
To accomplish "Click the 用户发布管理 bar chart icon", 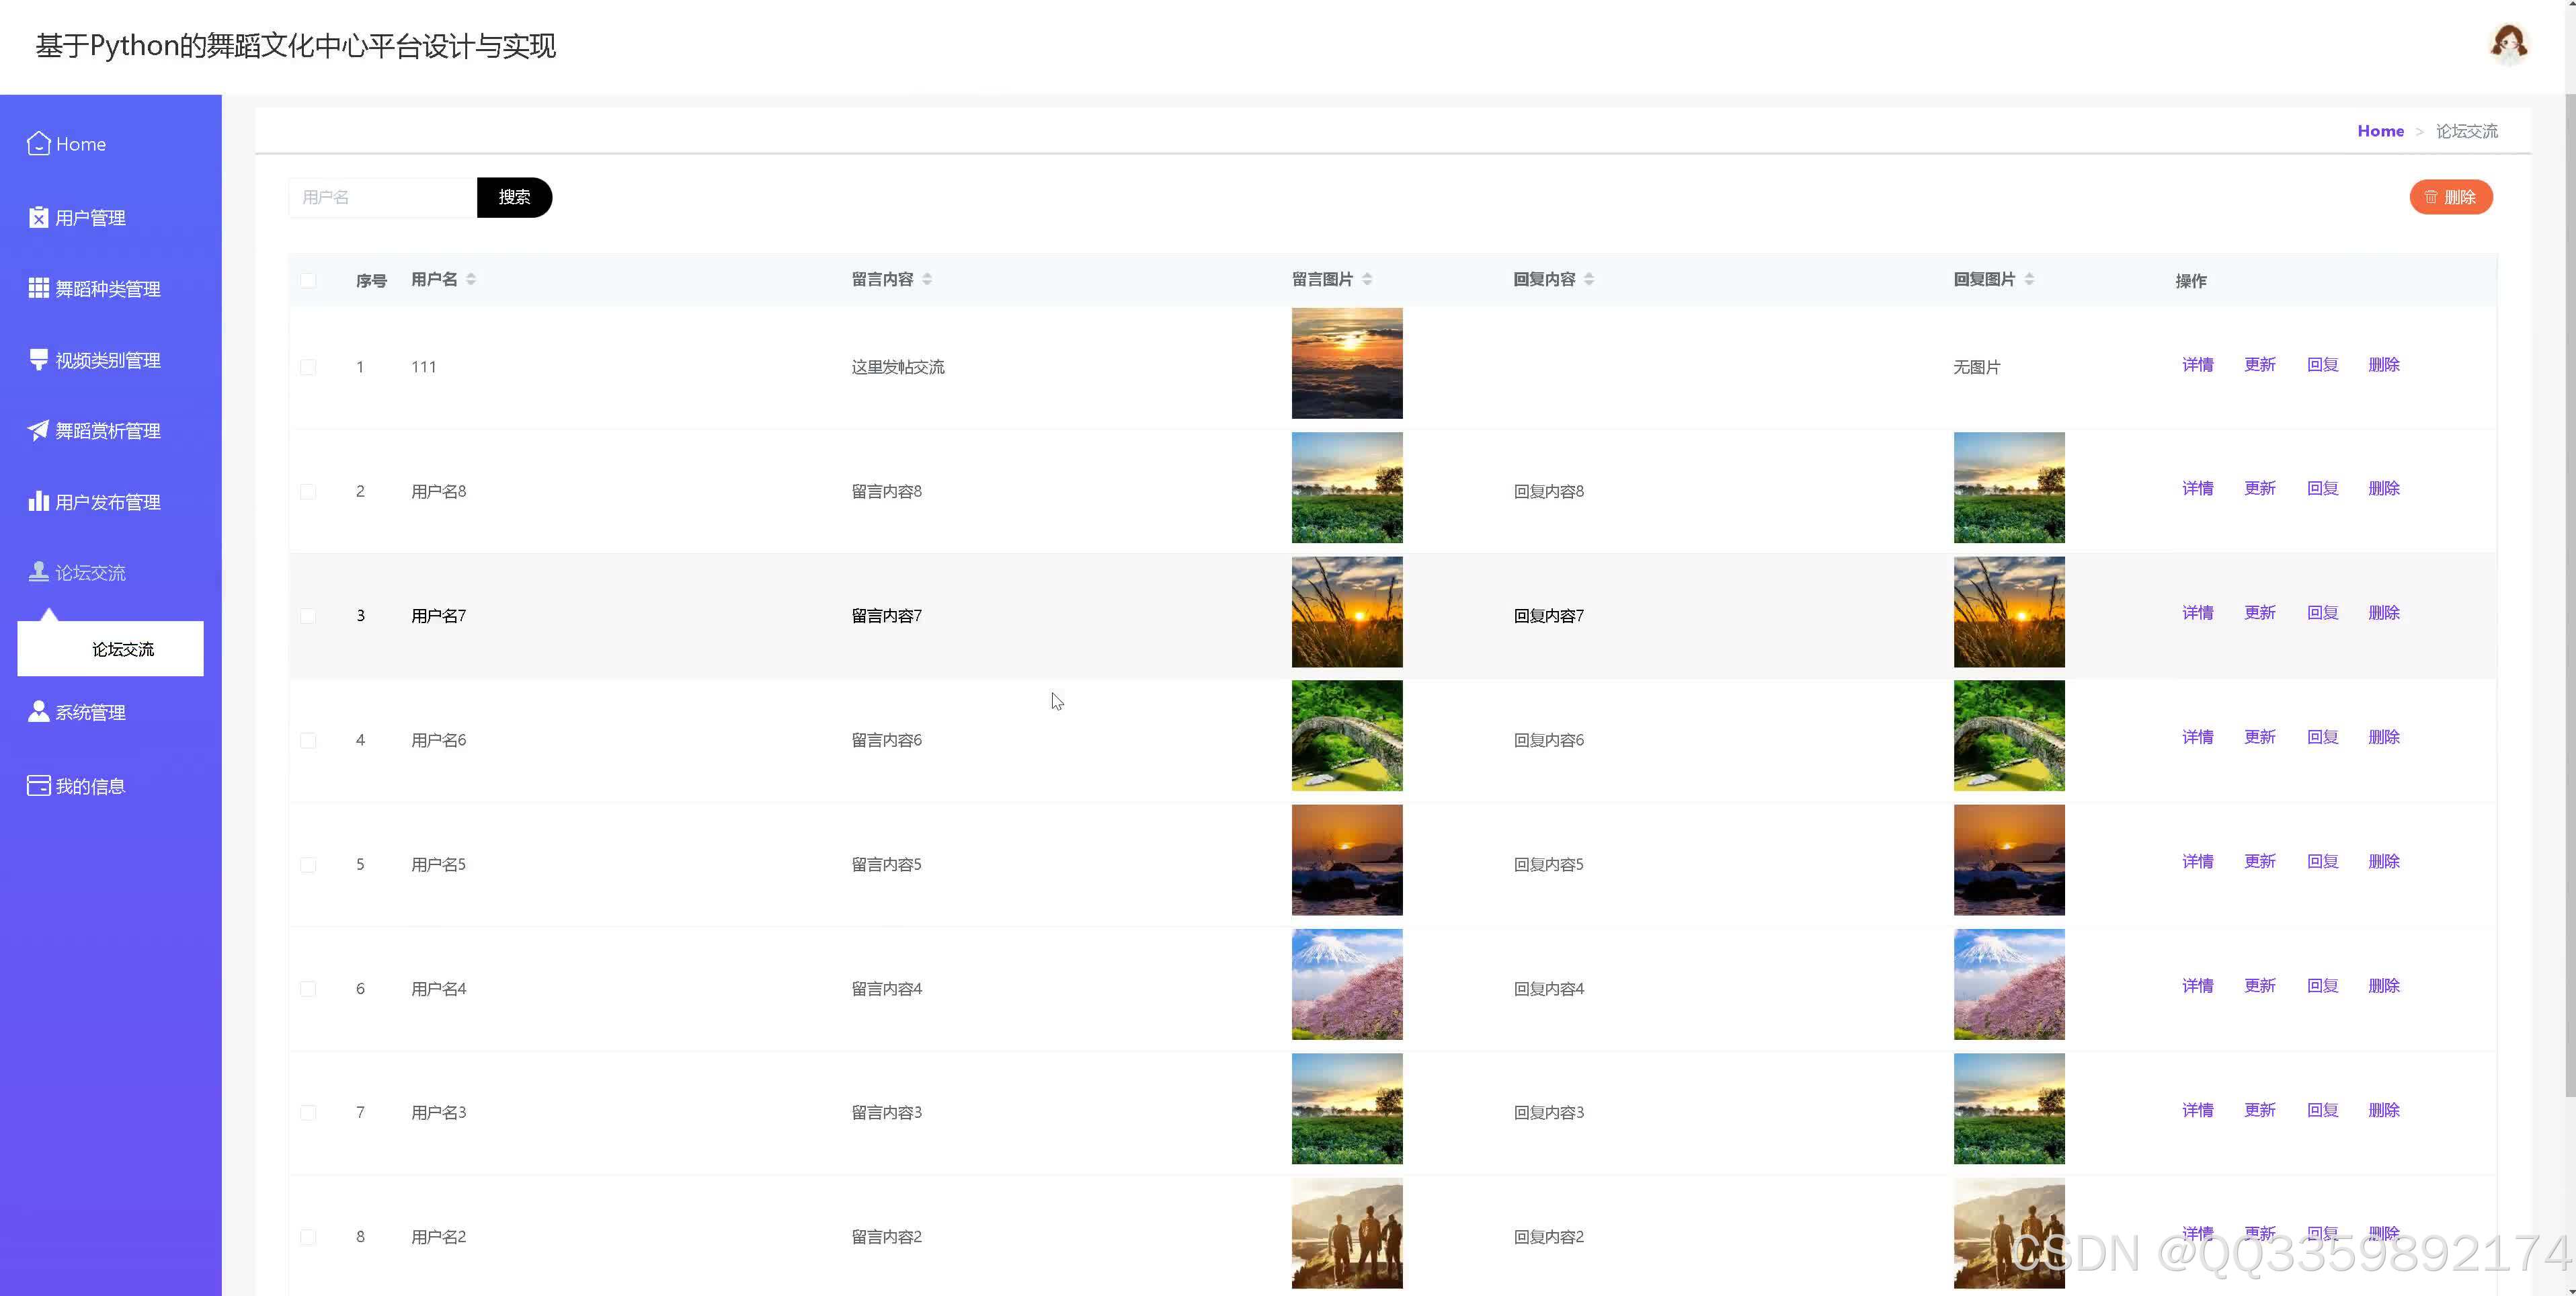I will tap(38, 501).
